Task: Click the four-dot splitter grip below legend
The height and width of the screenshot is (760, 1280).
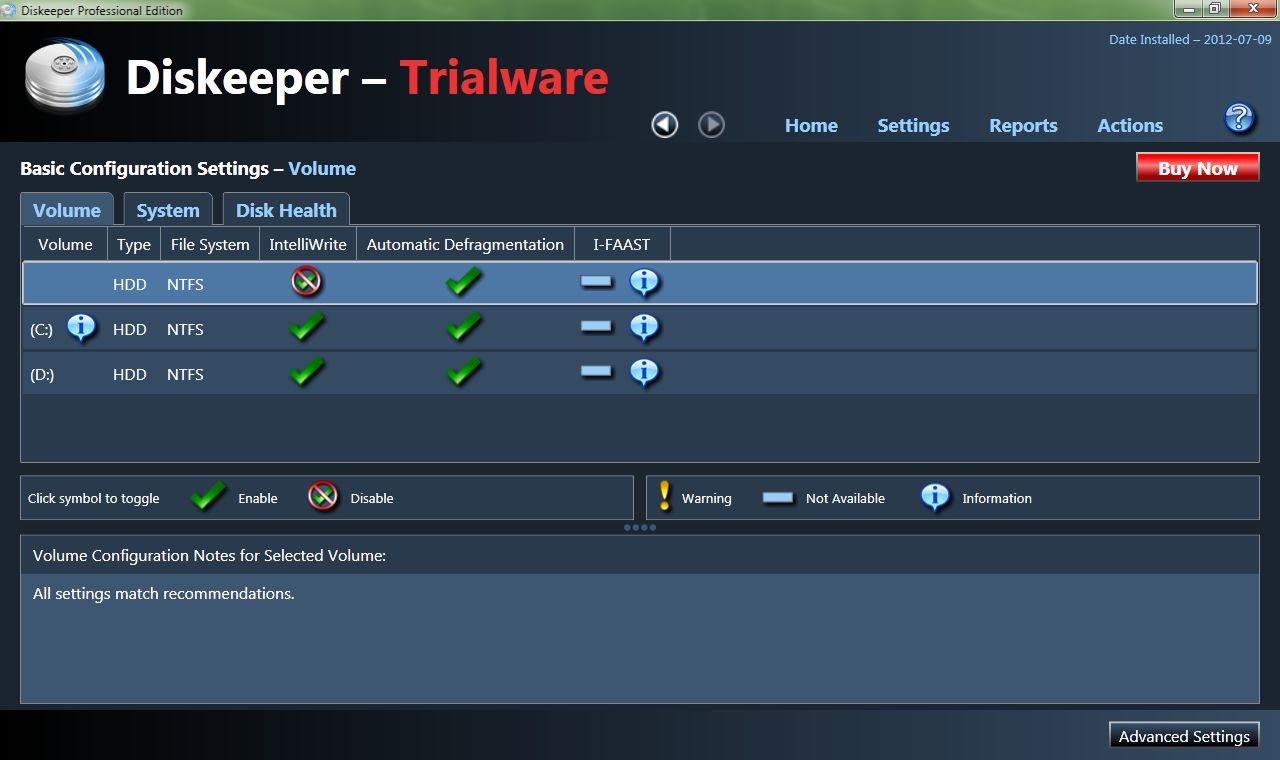Action: click(x=640, y=527)
